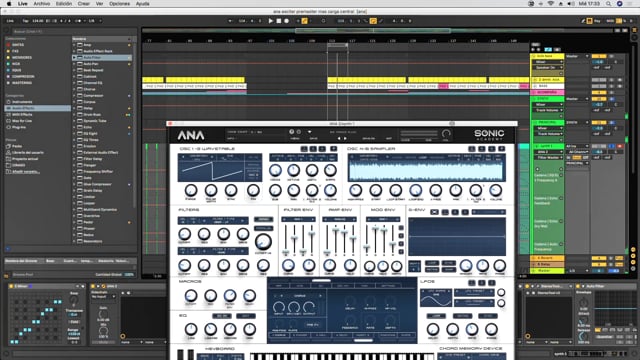Select the Instrumentos category icon
This screenshot has height=360, width=640.
point(9,102)
